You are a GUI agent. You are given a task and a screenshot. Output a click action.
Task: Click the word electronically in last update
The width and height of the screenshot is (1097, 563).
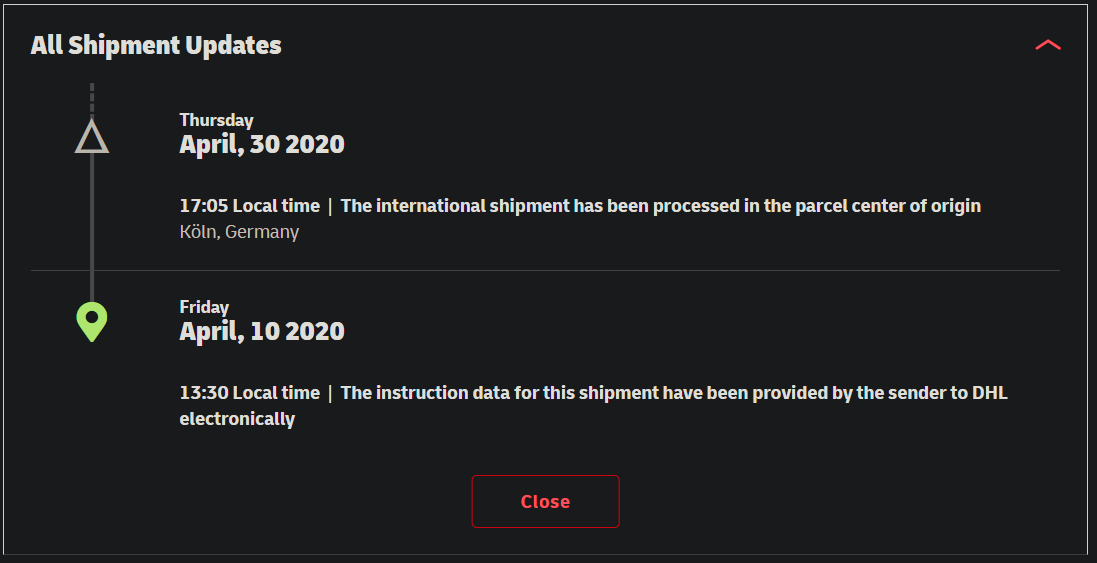click(x=237, y=419)
